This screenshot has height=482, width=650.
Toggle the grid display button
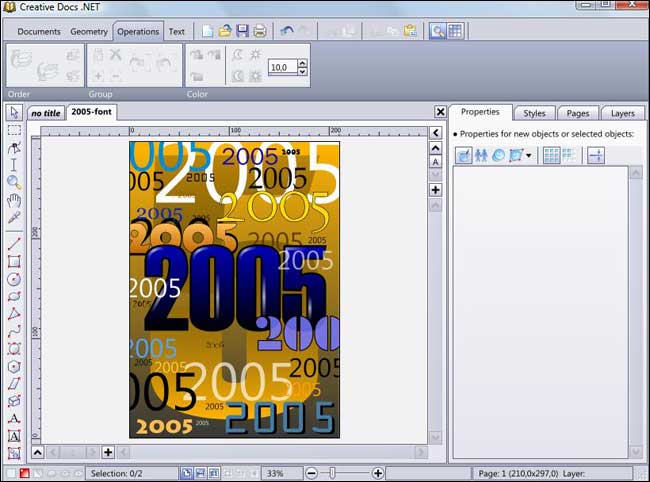tap(455, 31)
